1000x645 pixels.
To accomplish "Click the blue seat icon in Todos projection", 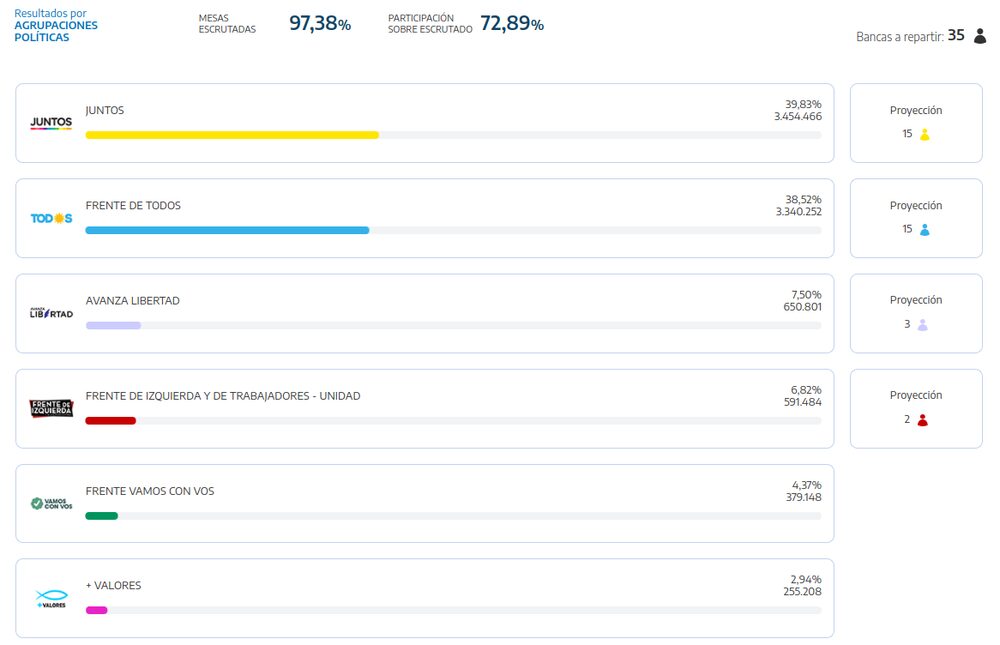I will [924, 229].
